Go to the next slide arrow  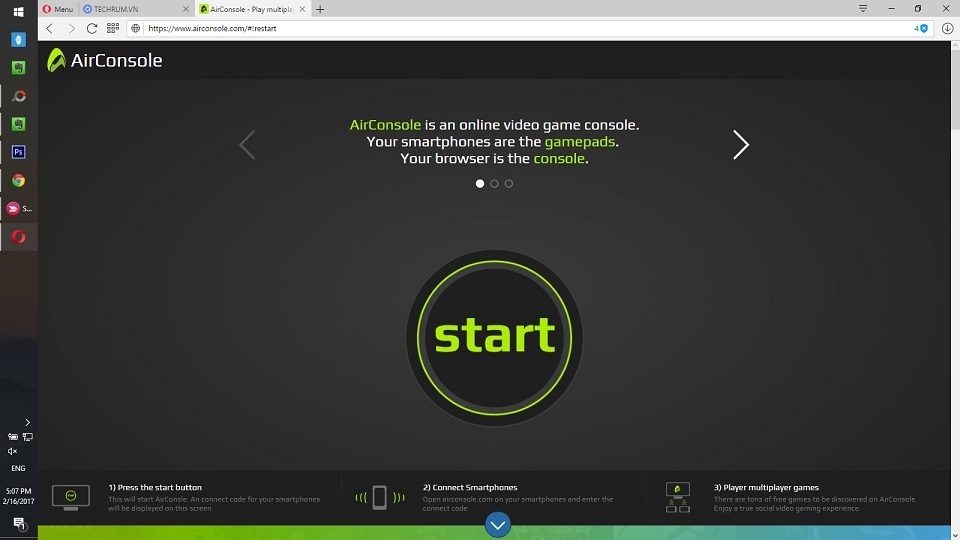[741, 145]
